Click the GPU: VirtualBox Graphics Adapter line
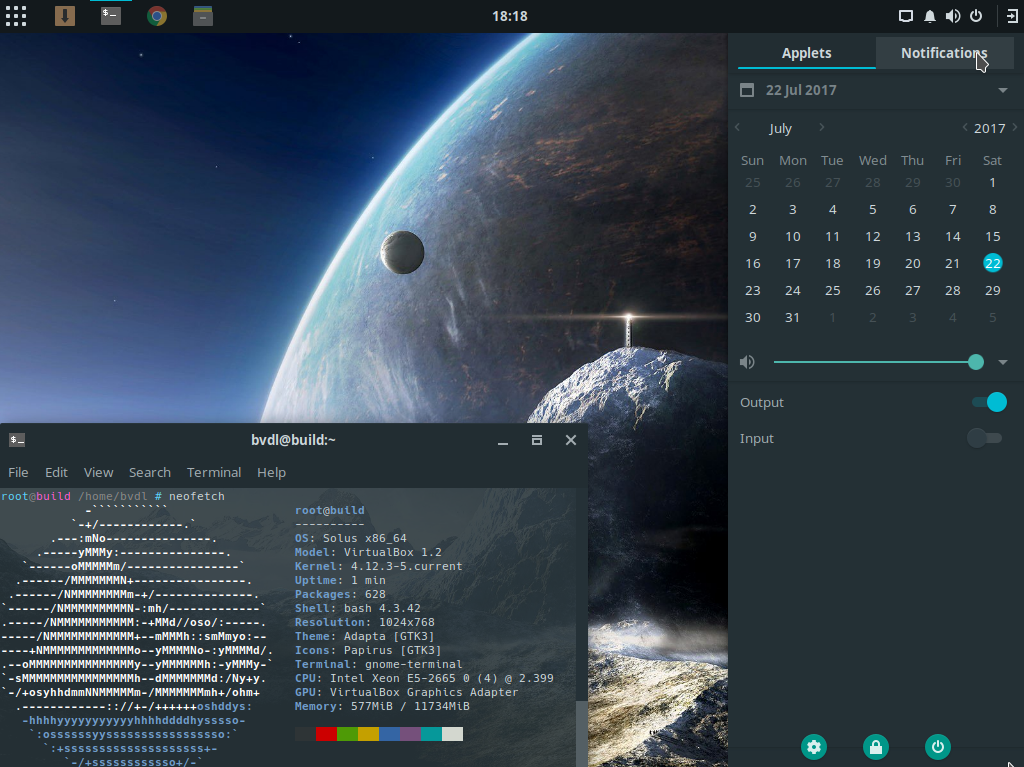Image resolution: width=1024 pixels, height=767 pixels. 406,693
